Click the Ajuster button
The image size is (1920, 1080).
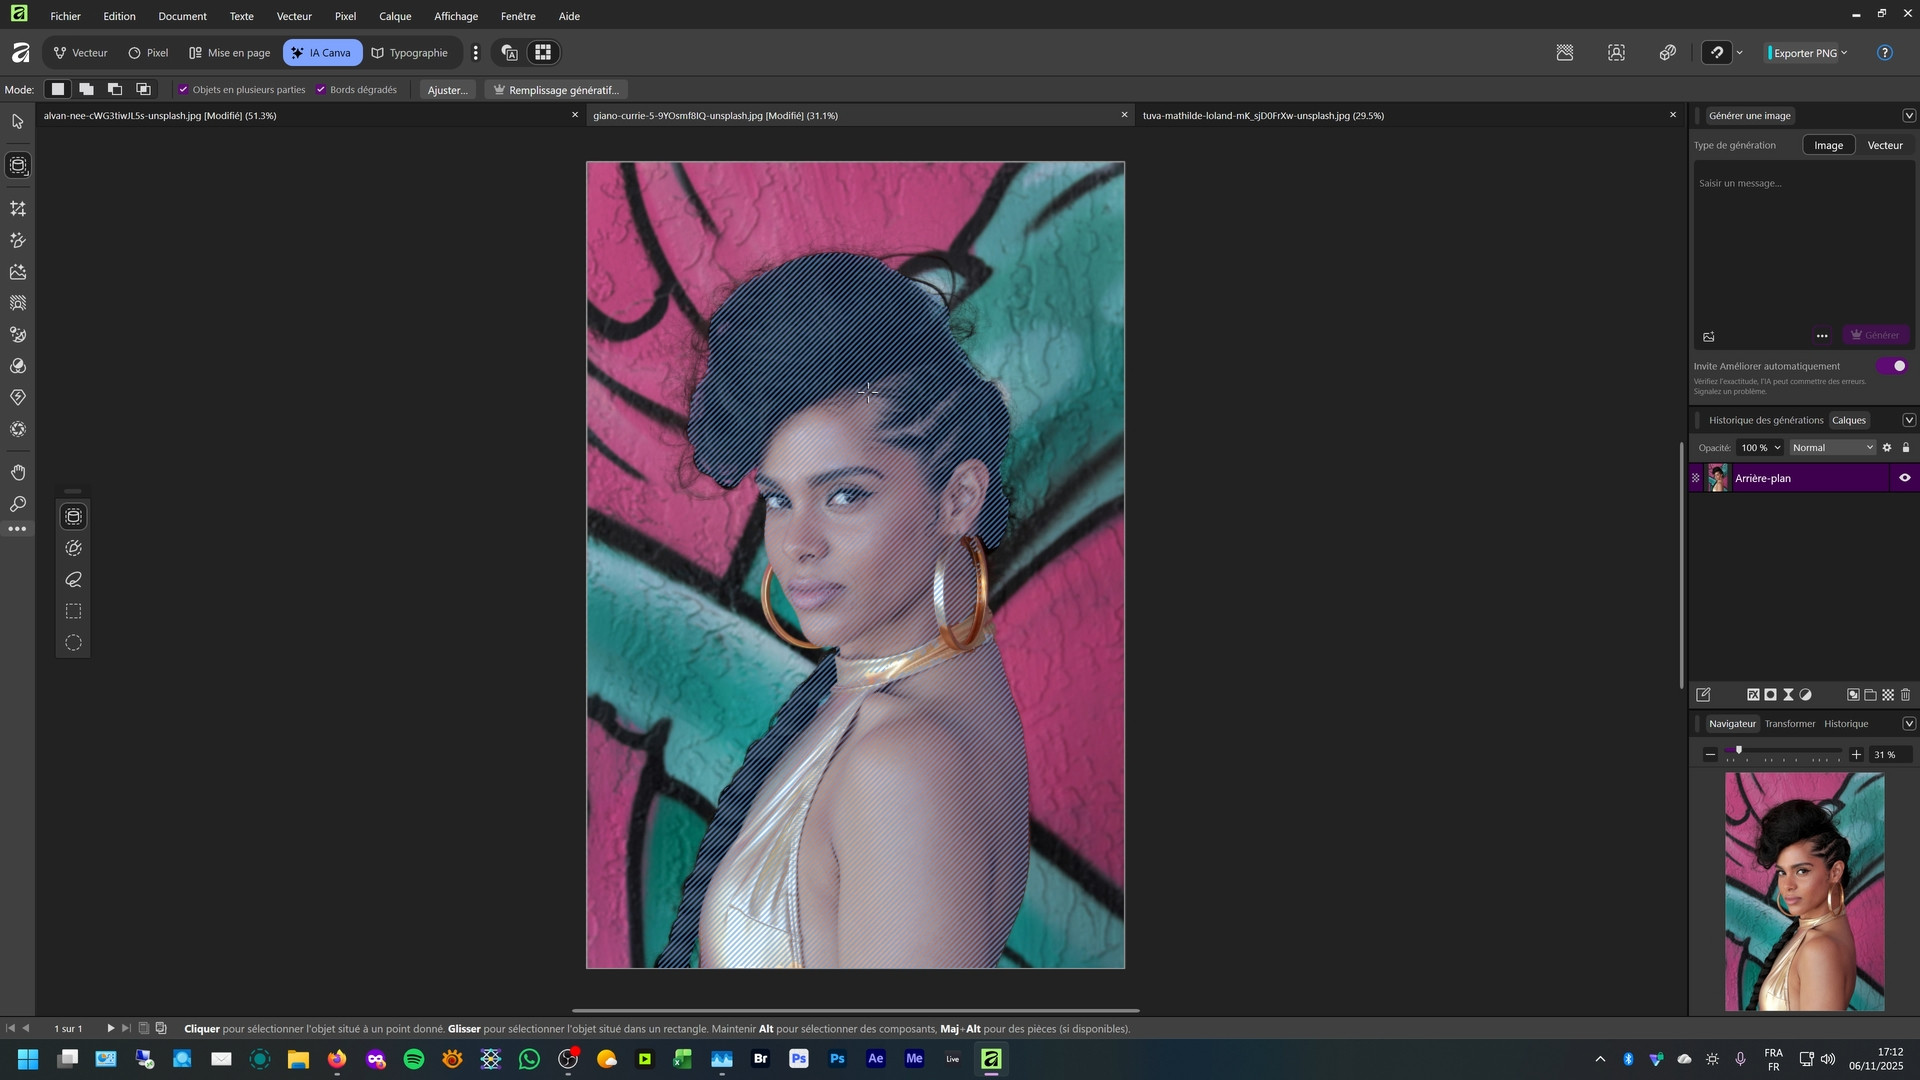(447, 90)
